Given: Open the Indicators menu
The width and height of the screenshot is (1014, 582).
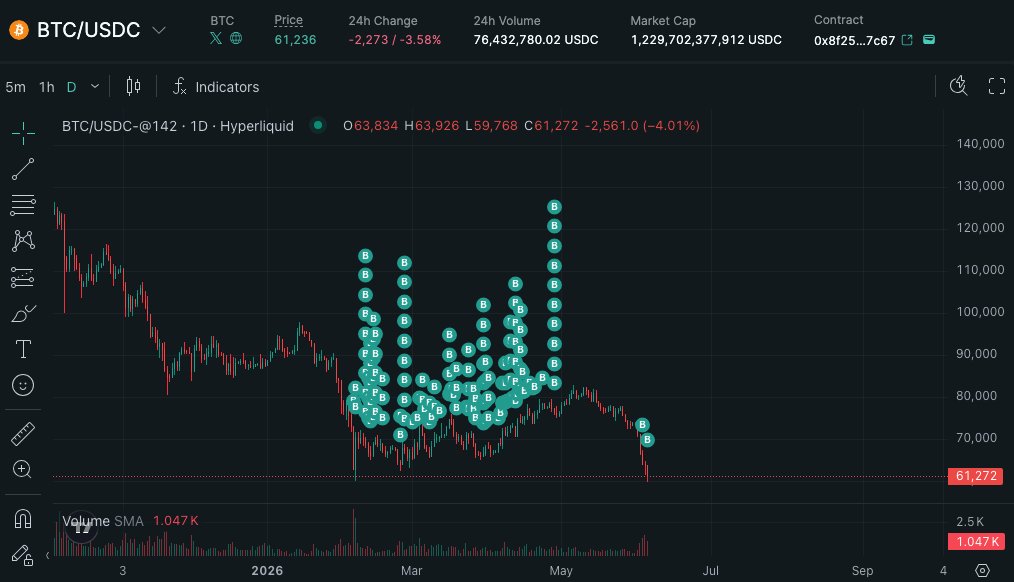Looking at the screenshot, I should (216, 87).
